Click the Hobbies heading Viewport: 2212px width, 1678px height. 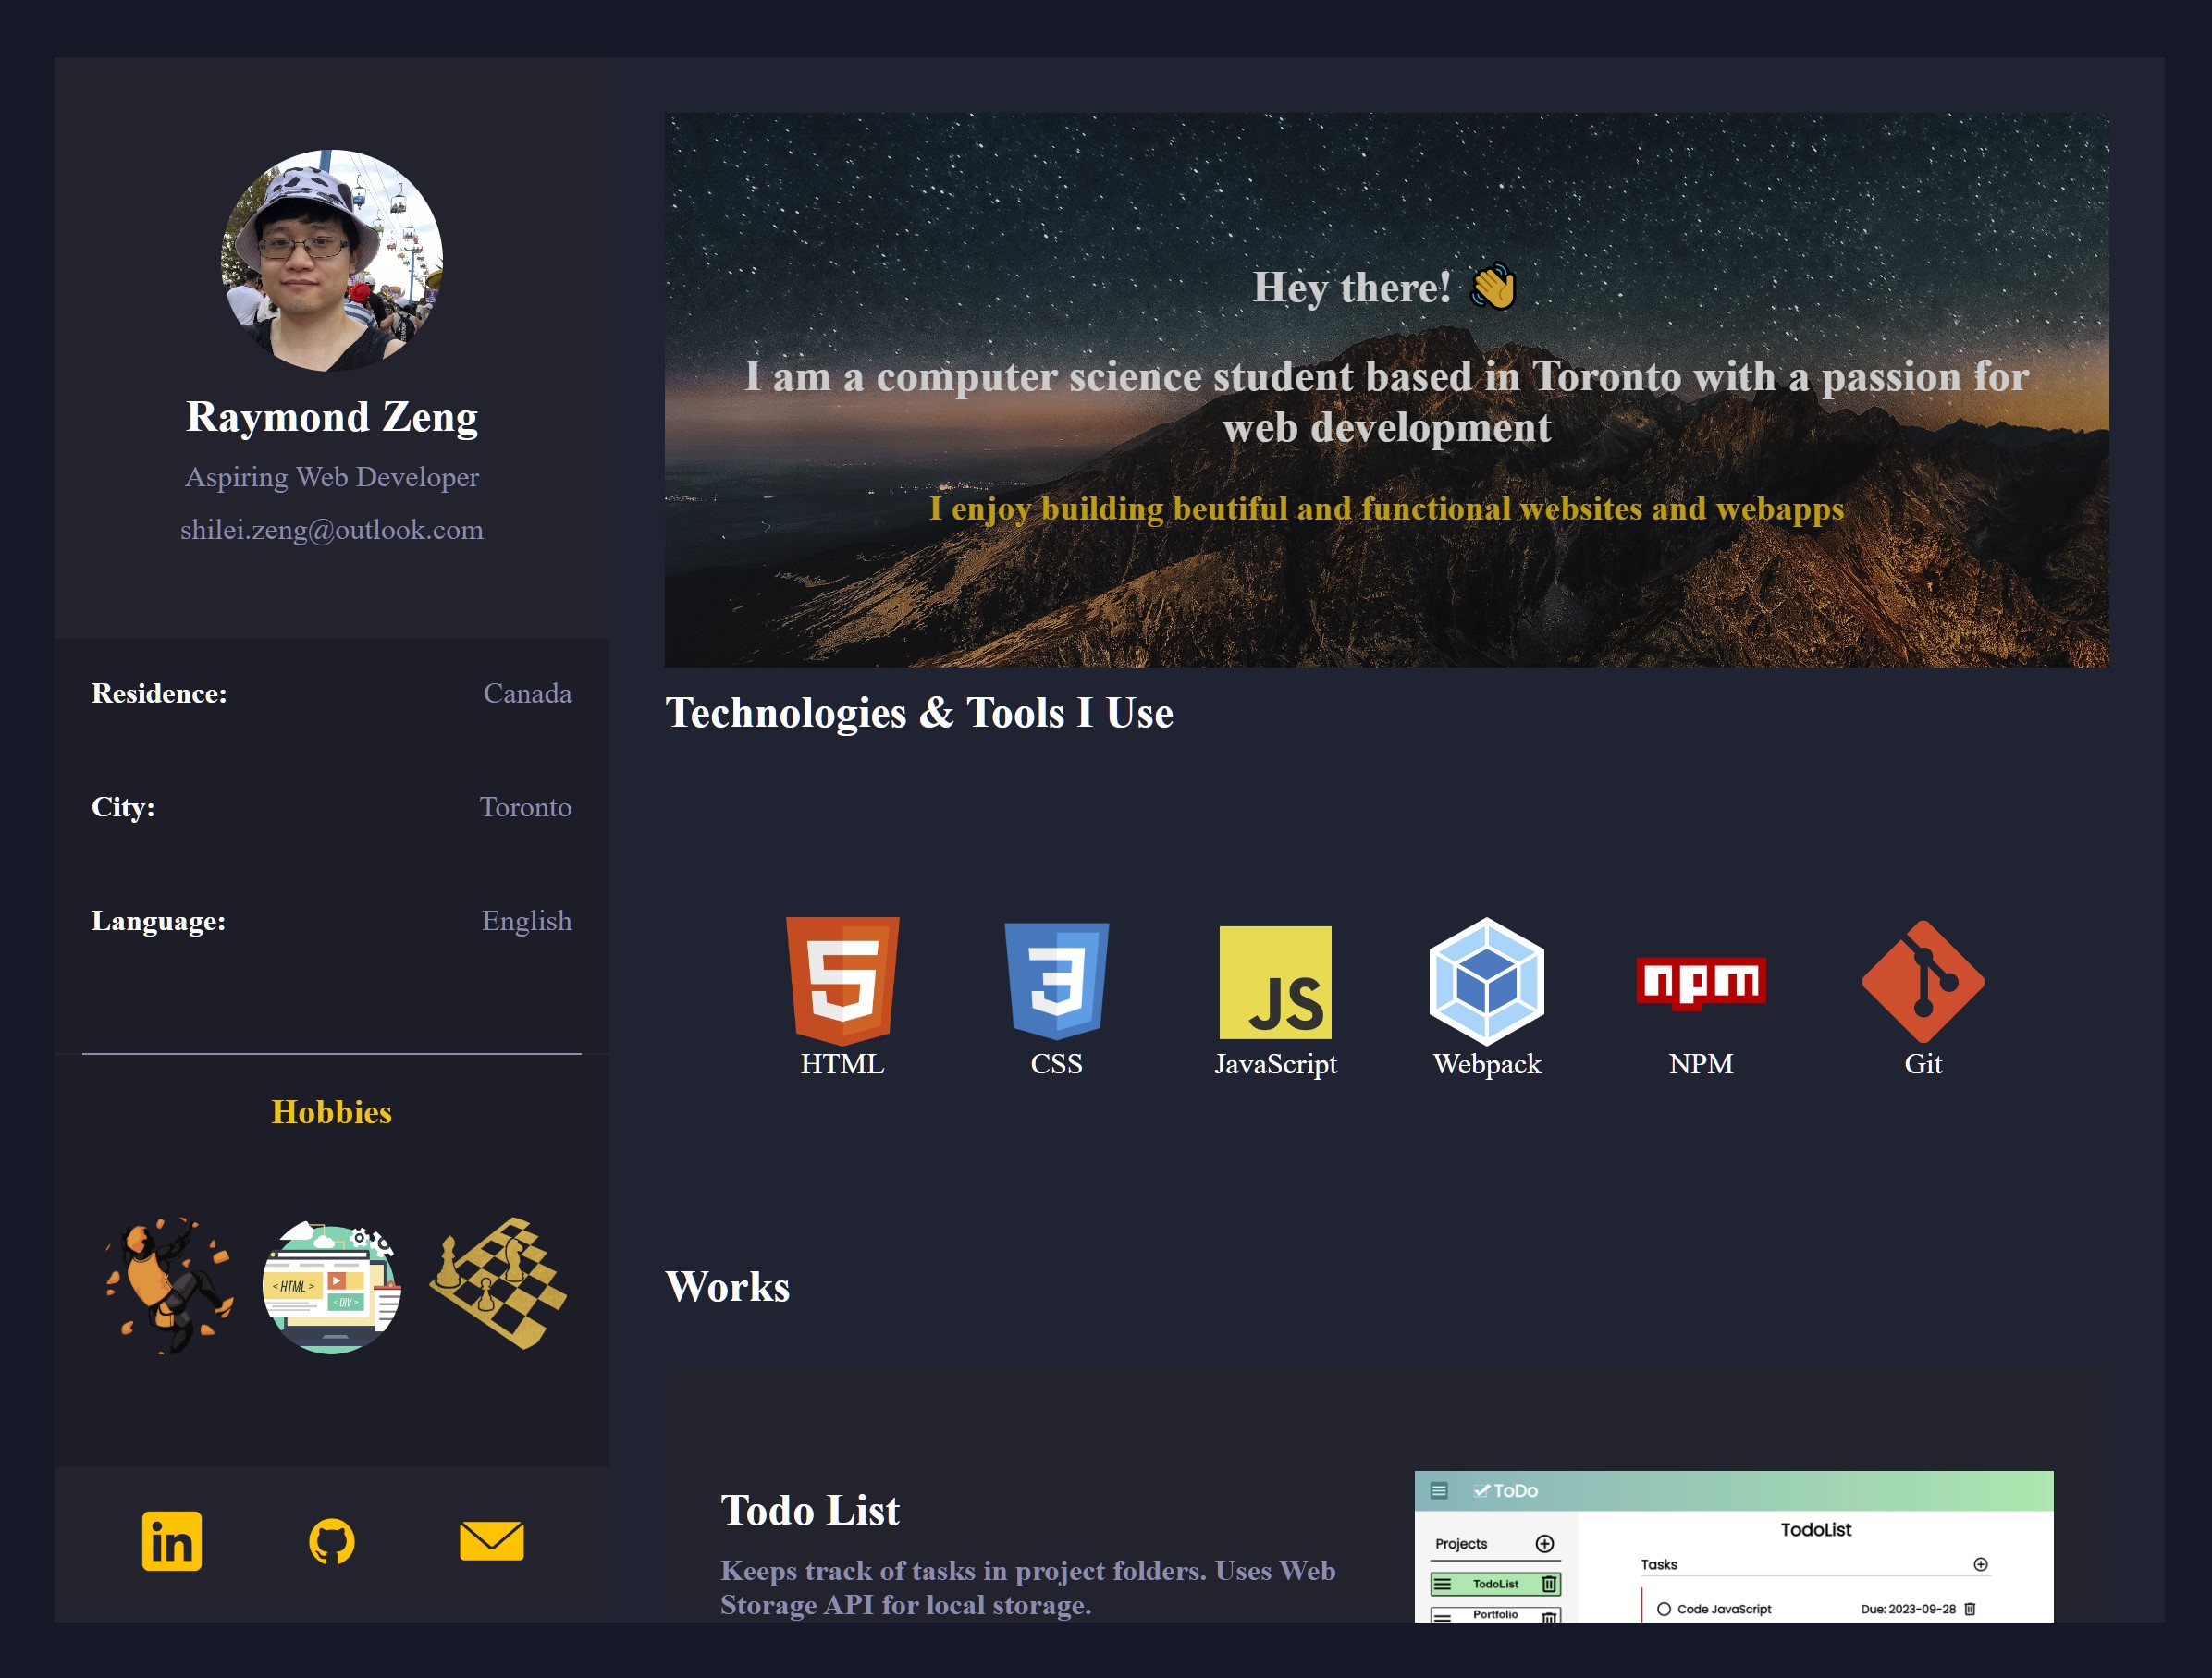pyautogui.click(x=332, y=1112)
